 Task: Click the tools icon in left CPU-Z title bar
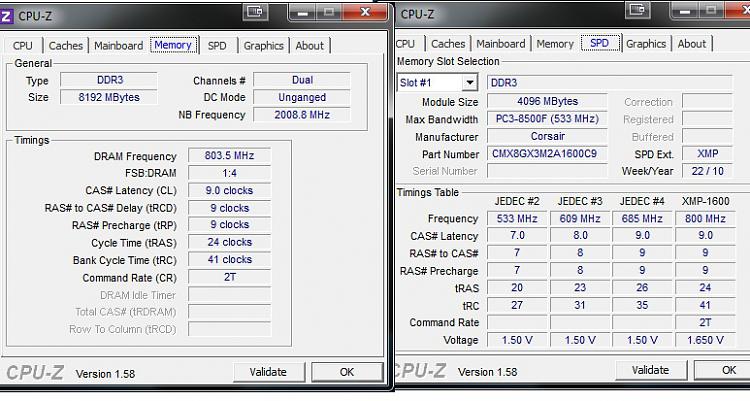(x=255, y=12)
